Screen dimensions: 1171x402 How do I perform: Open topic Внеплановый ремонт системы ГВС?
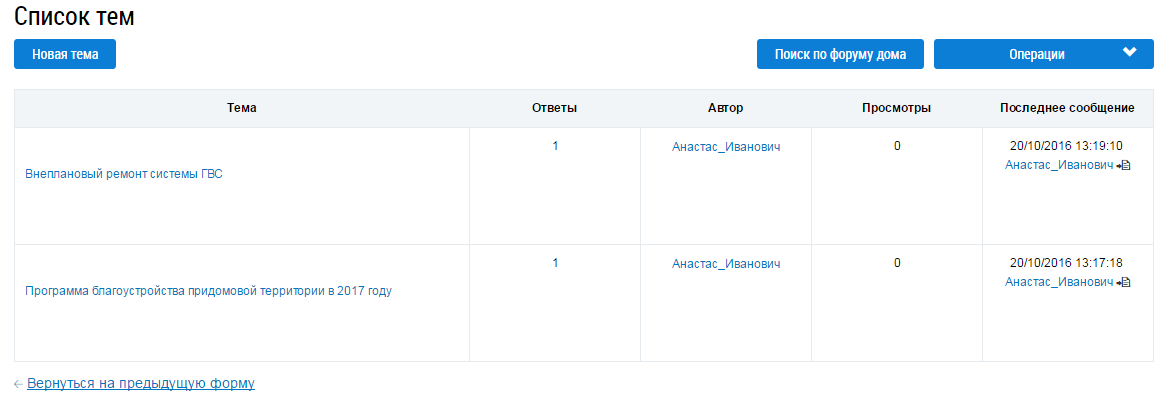click(124, 174)
